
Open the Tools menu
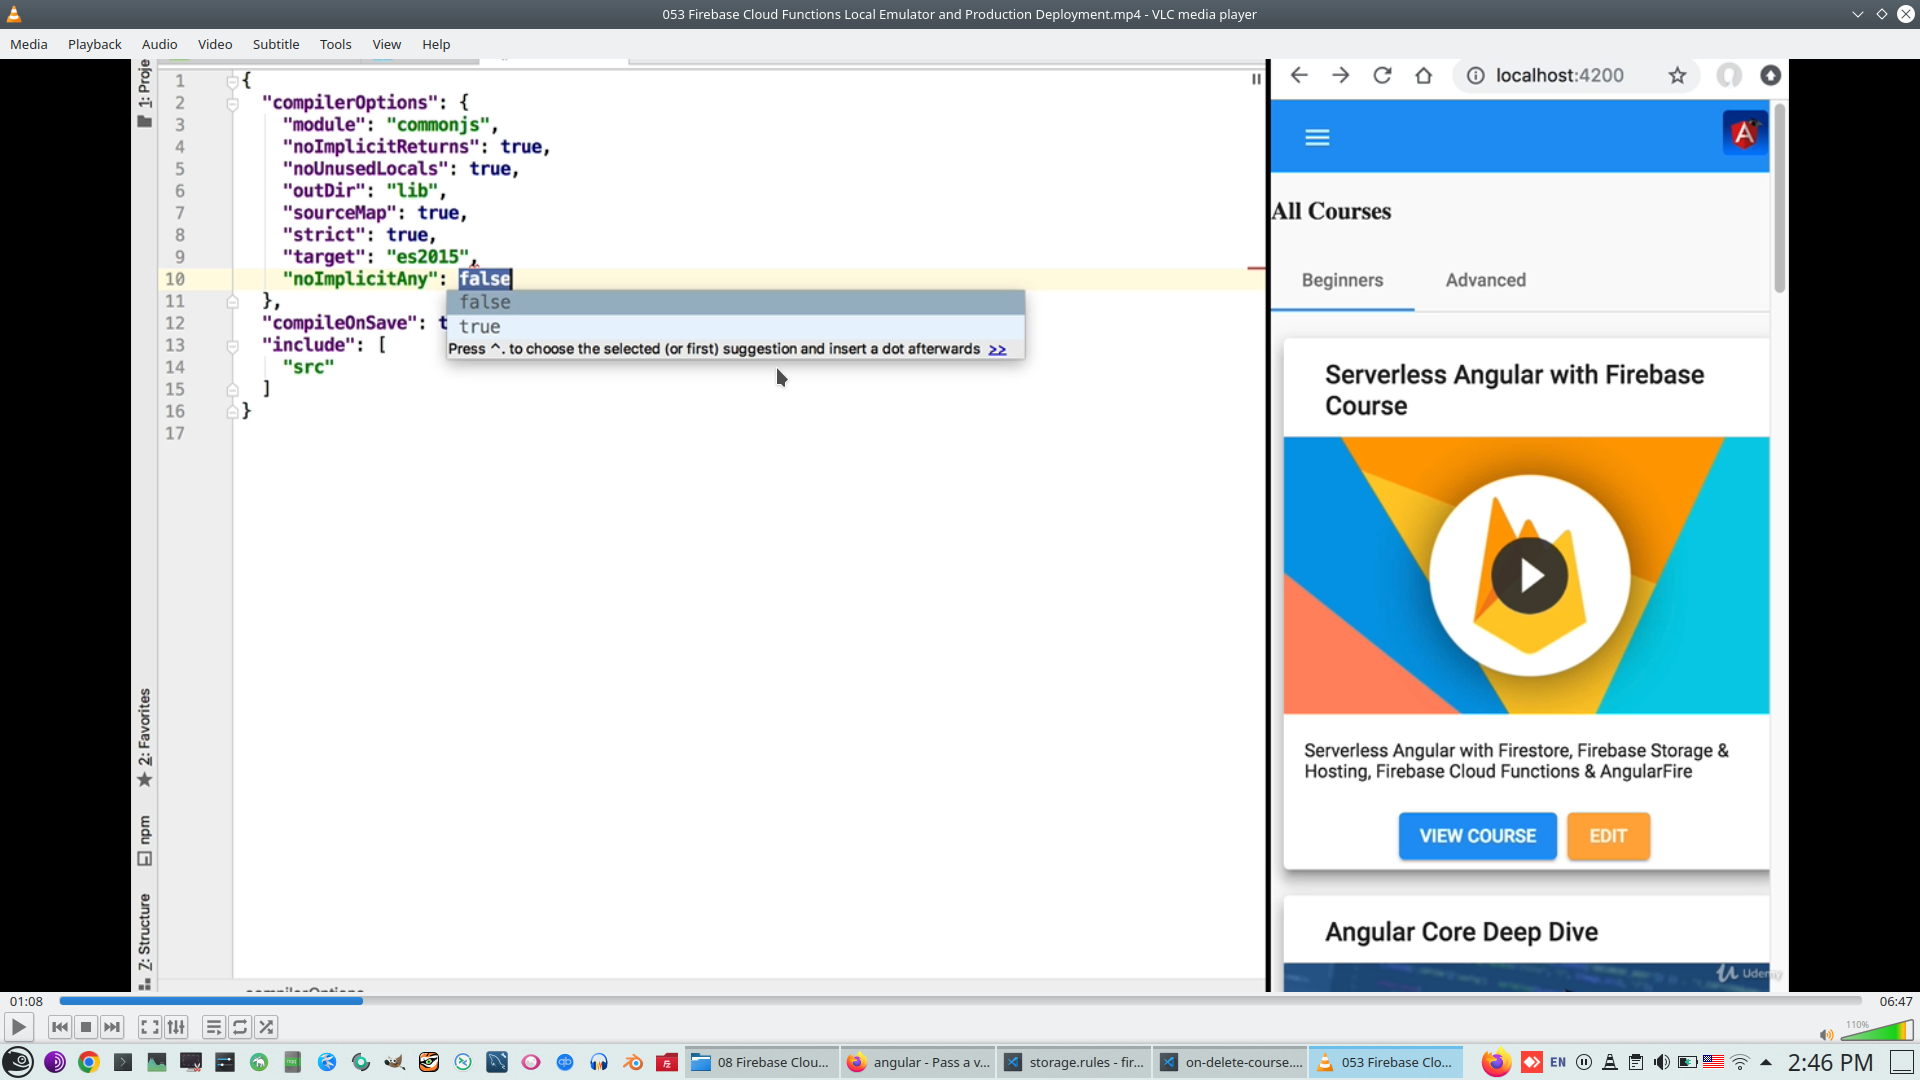click(x=335, y=44)
